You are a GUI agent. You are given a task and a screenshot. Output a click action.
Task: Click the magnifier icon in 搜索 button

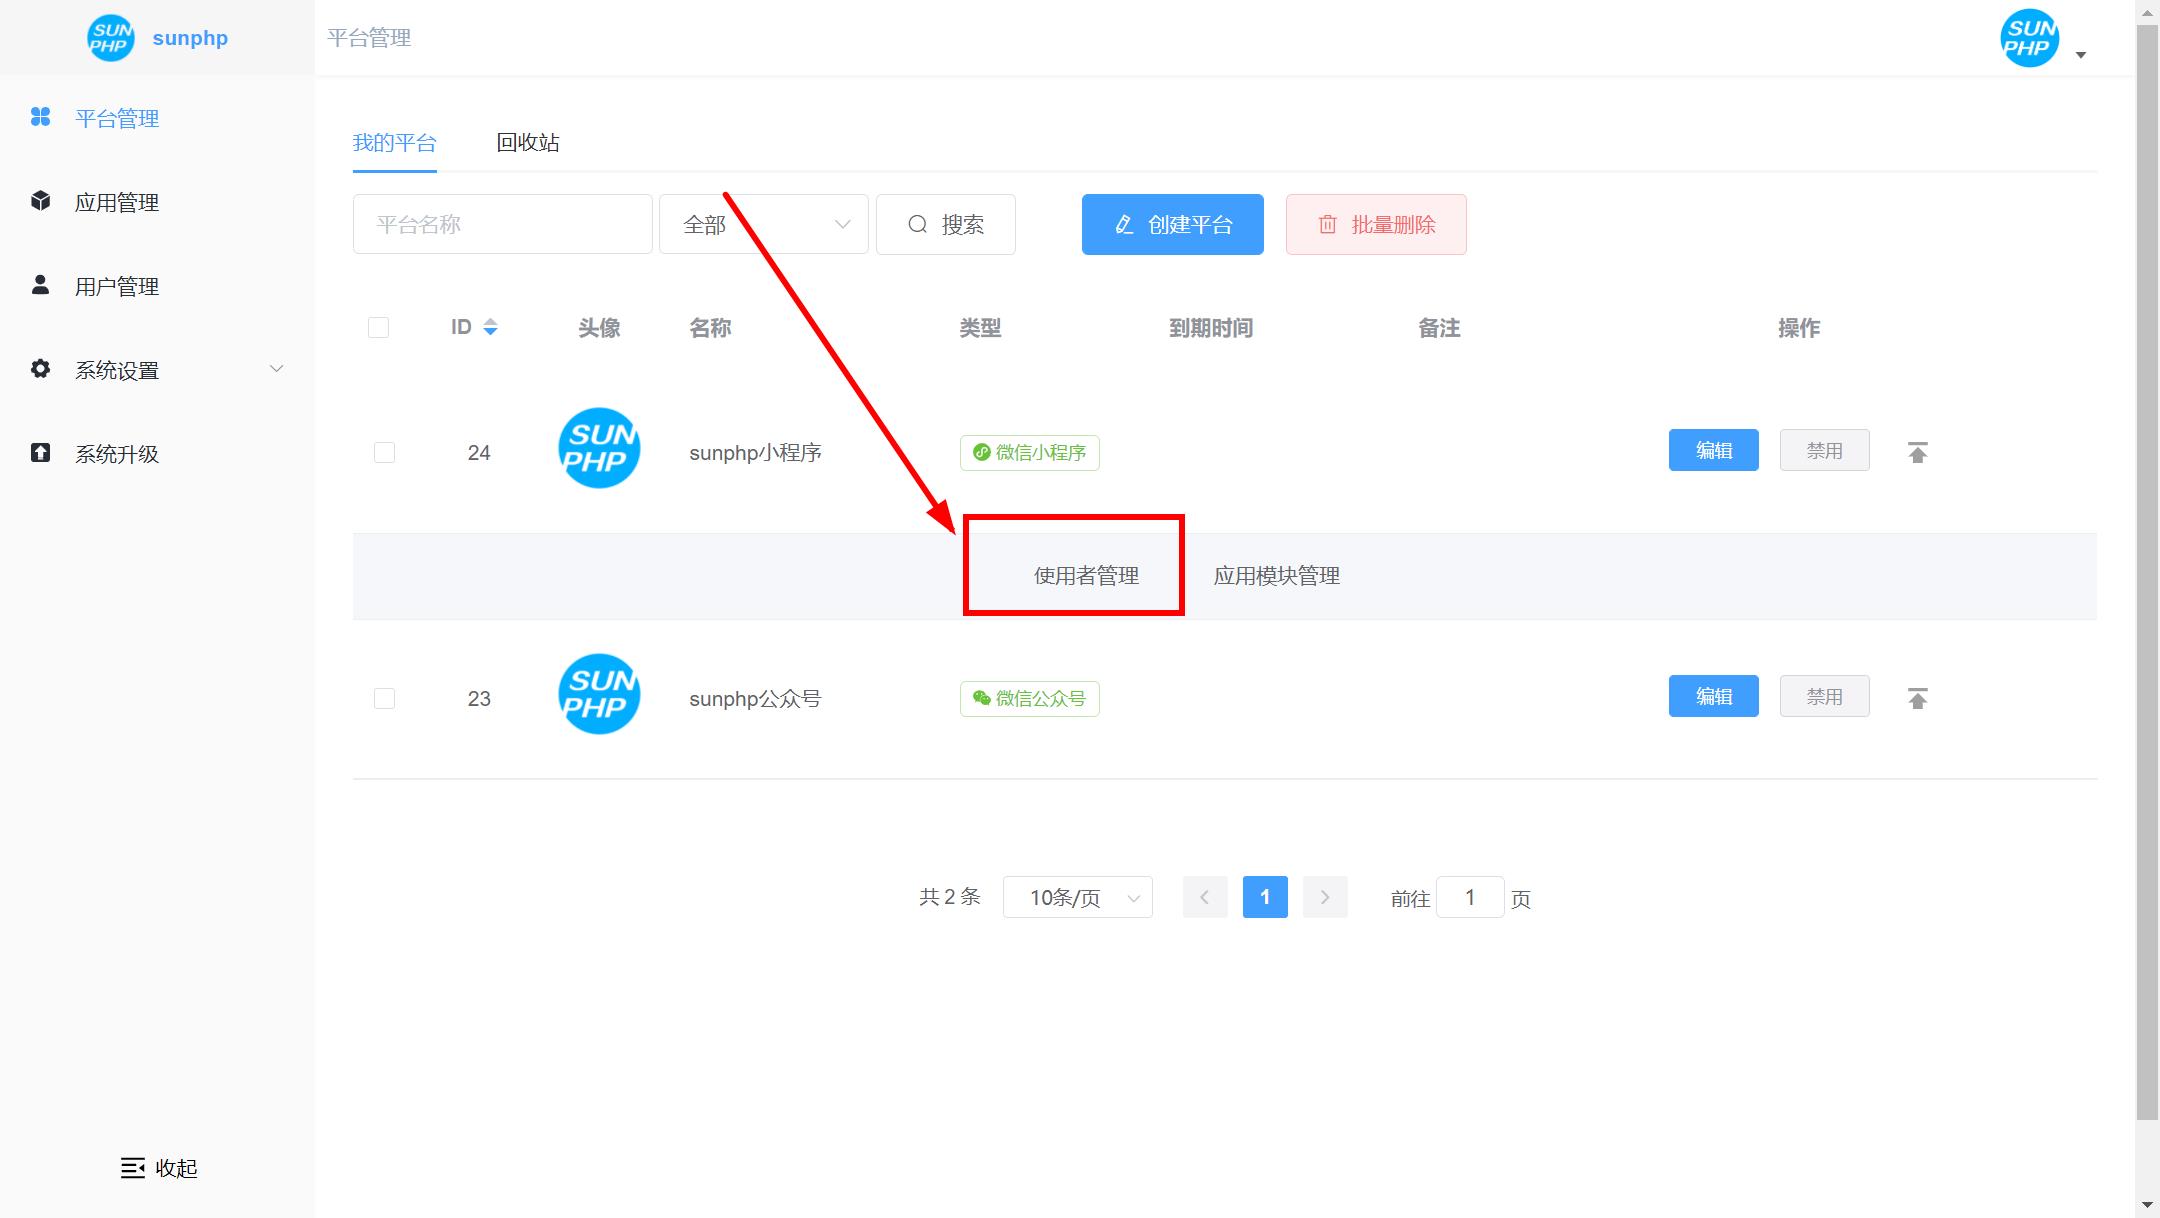click(917, 224)
